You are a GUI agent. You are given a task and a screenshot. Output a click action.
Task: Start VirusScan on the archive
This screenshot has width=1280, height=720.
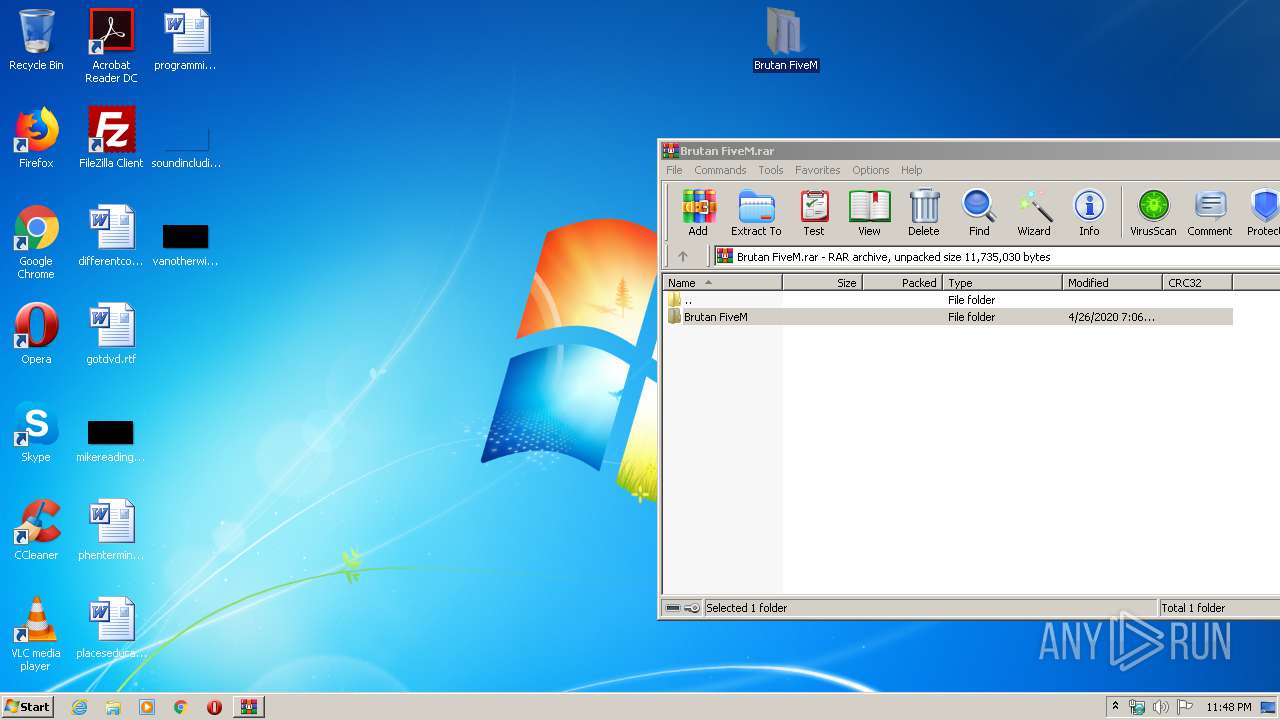1153,213
